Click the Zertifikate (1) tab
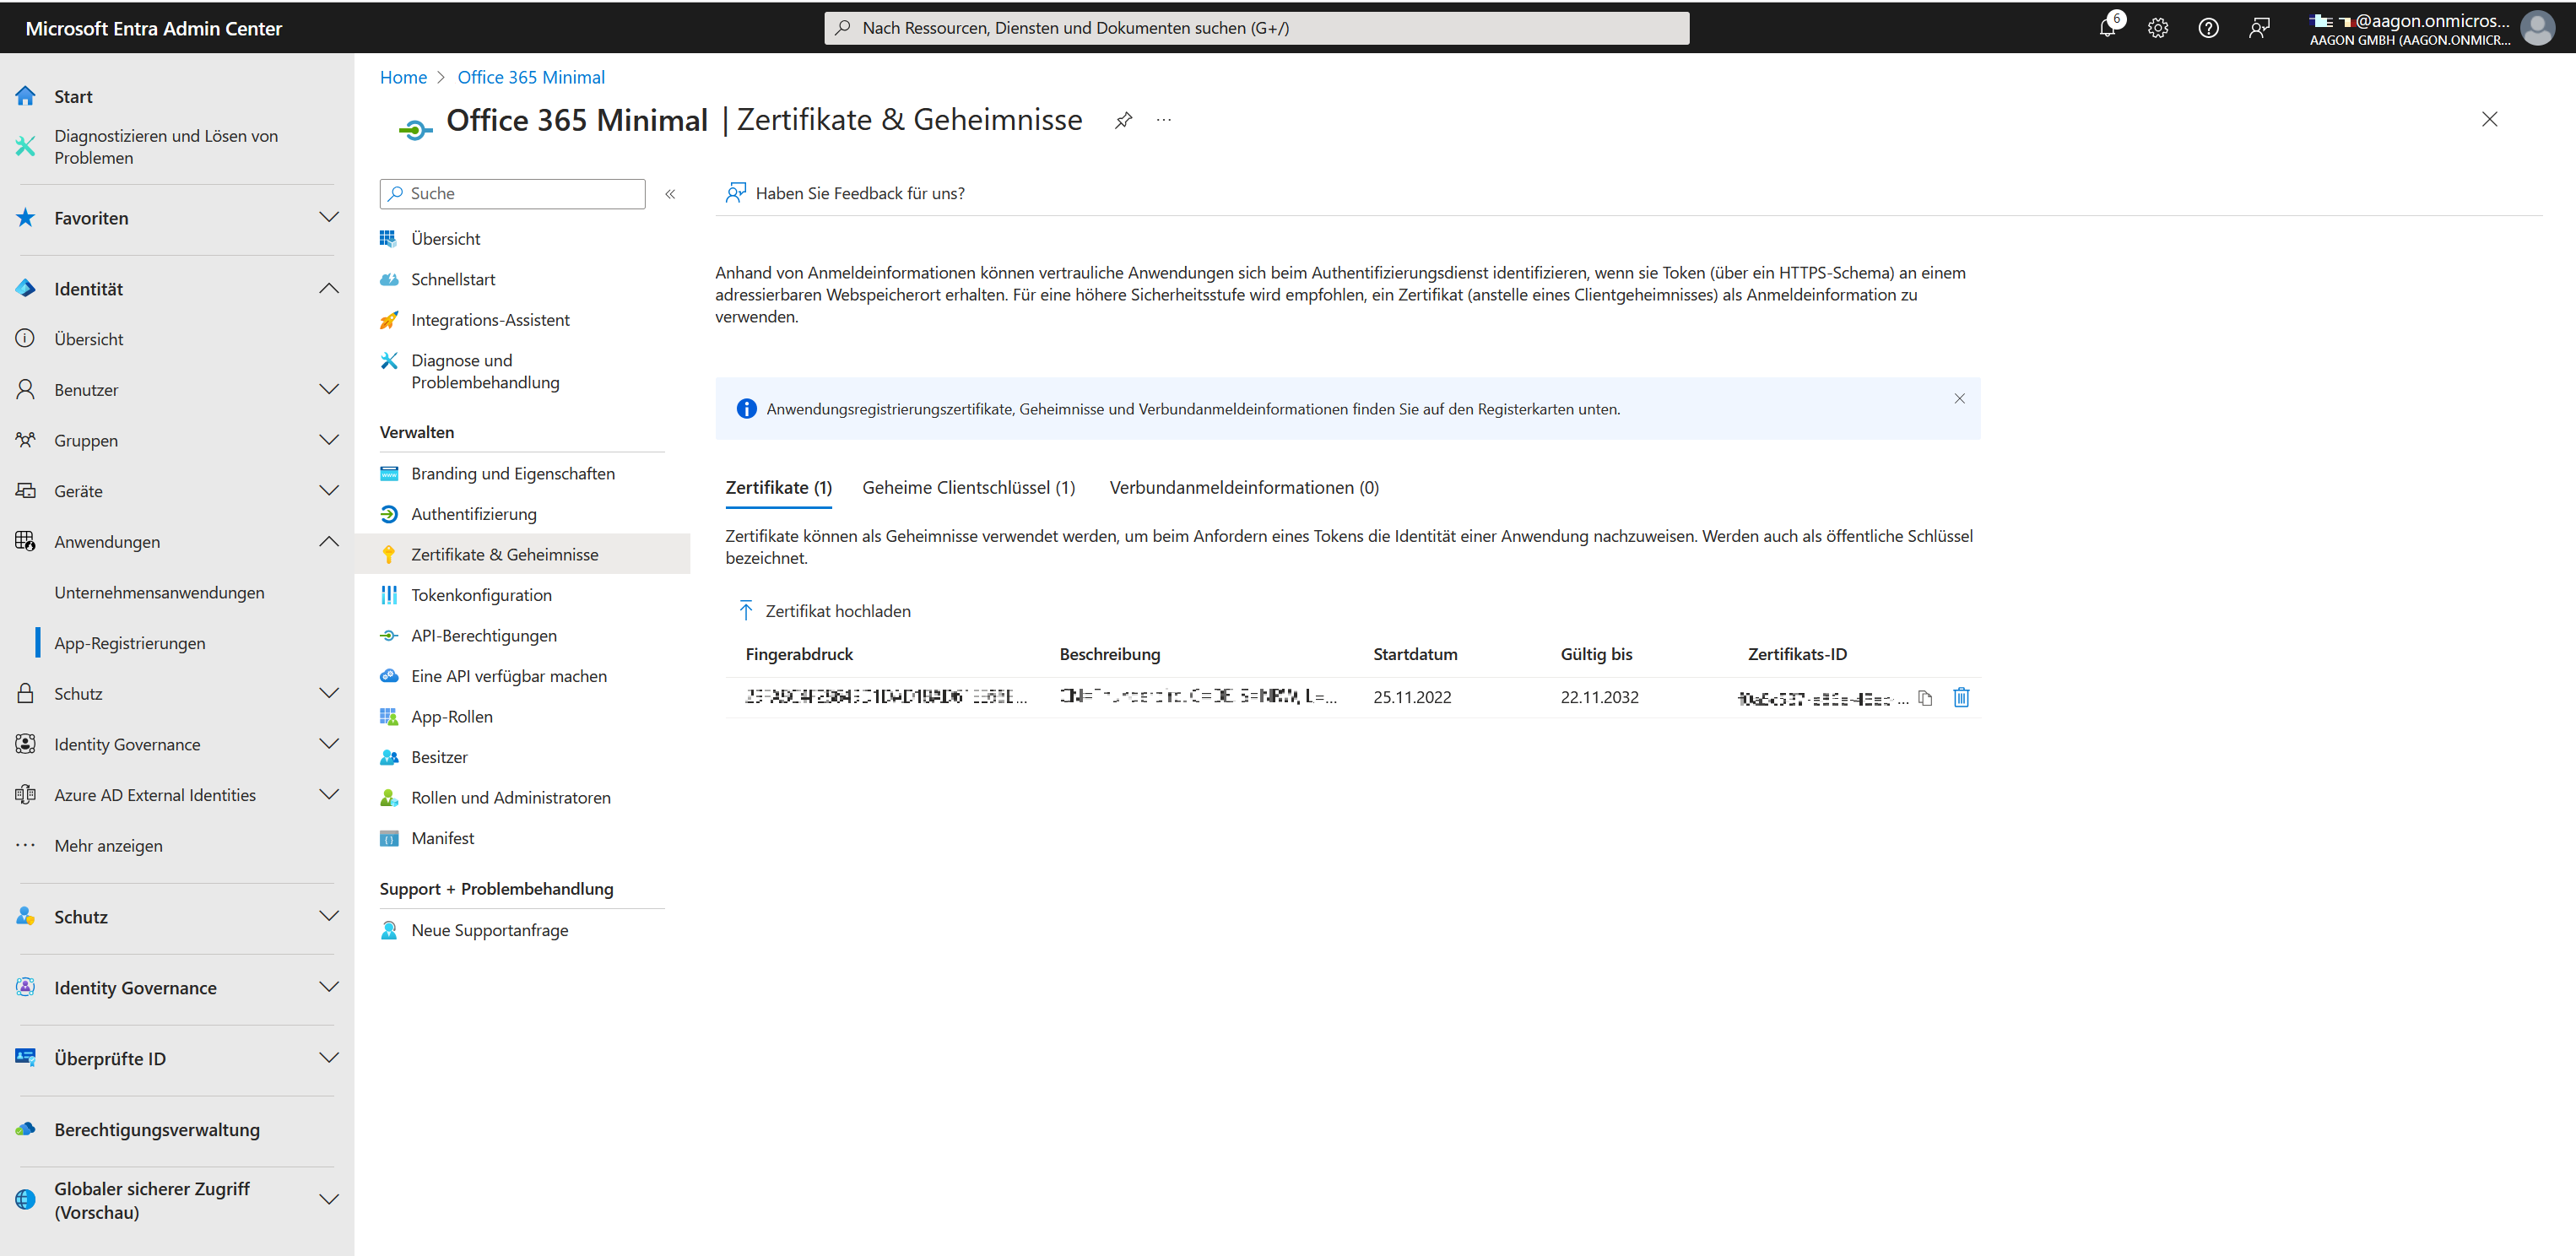 [x=781, y=488]
